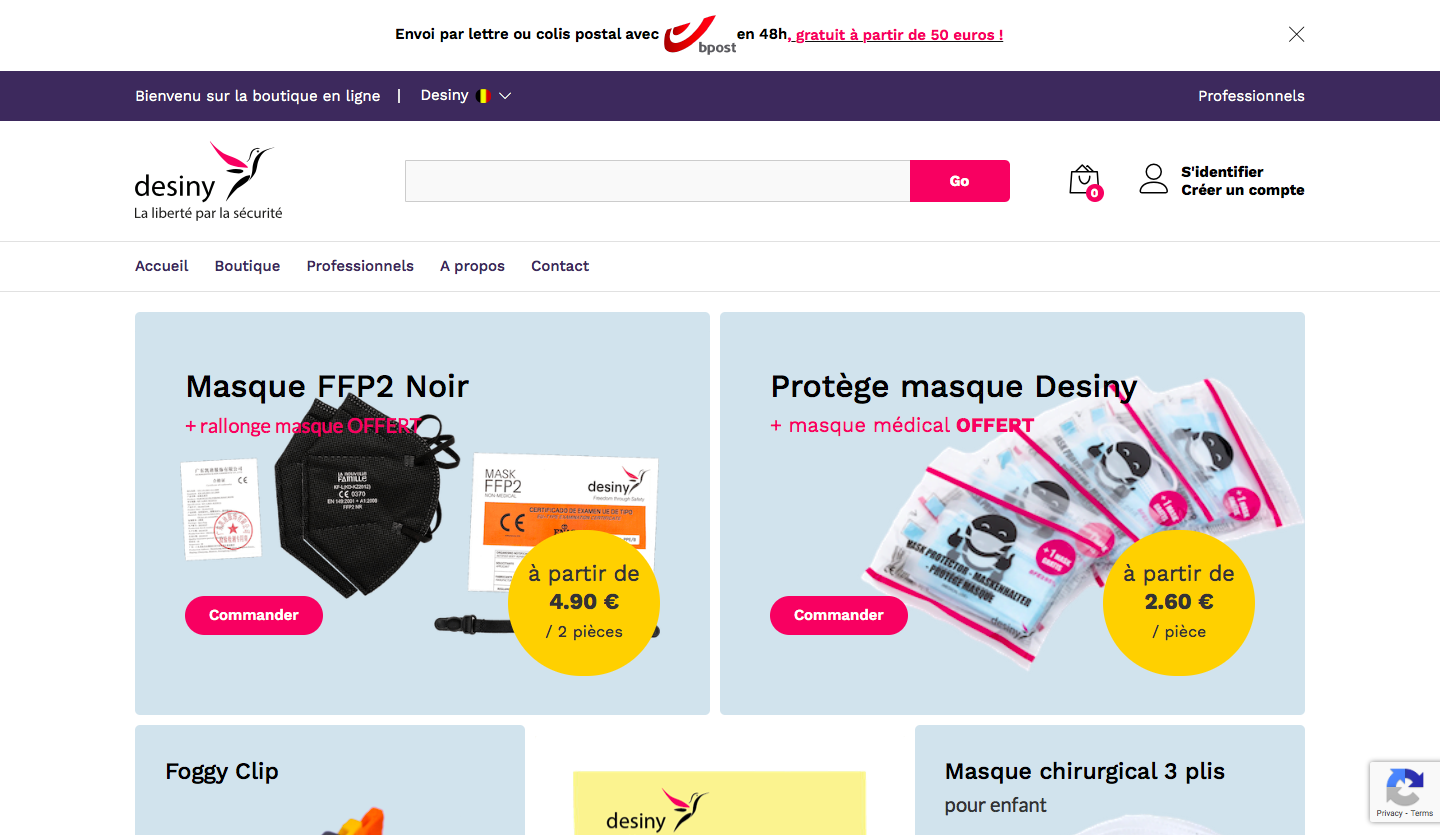Submit search with the Go button

tap(960, 181)
